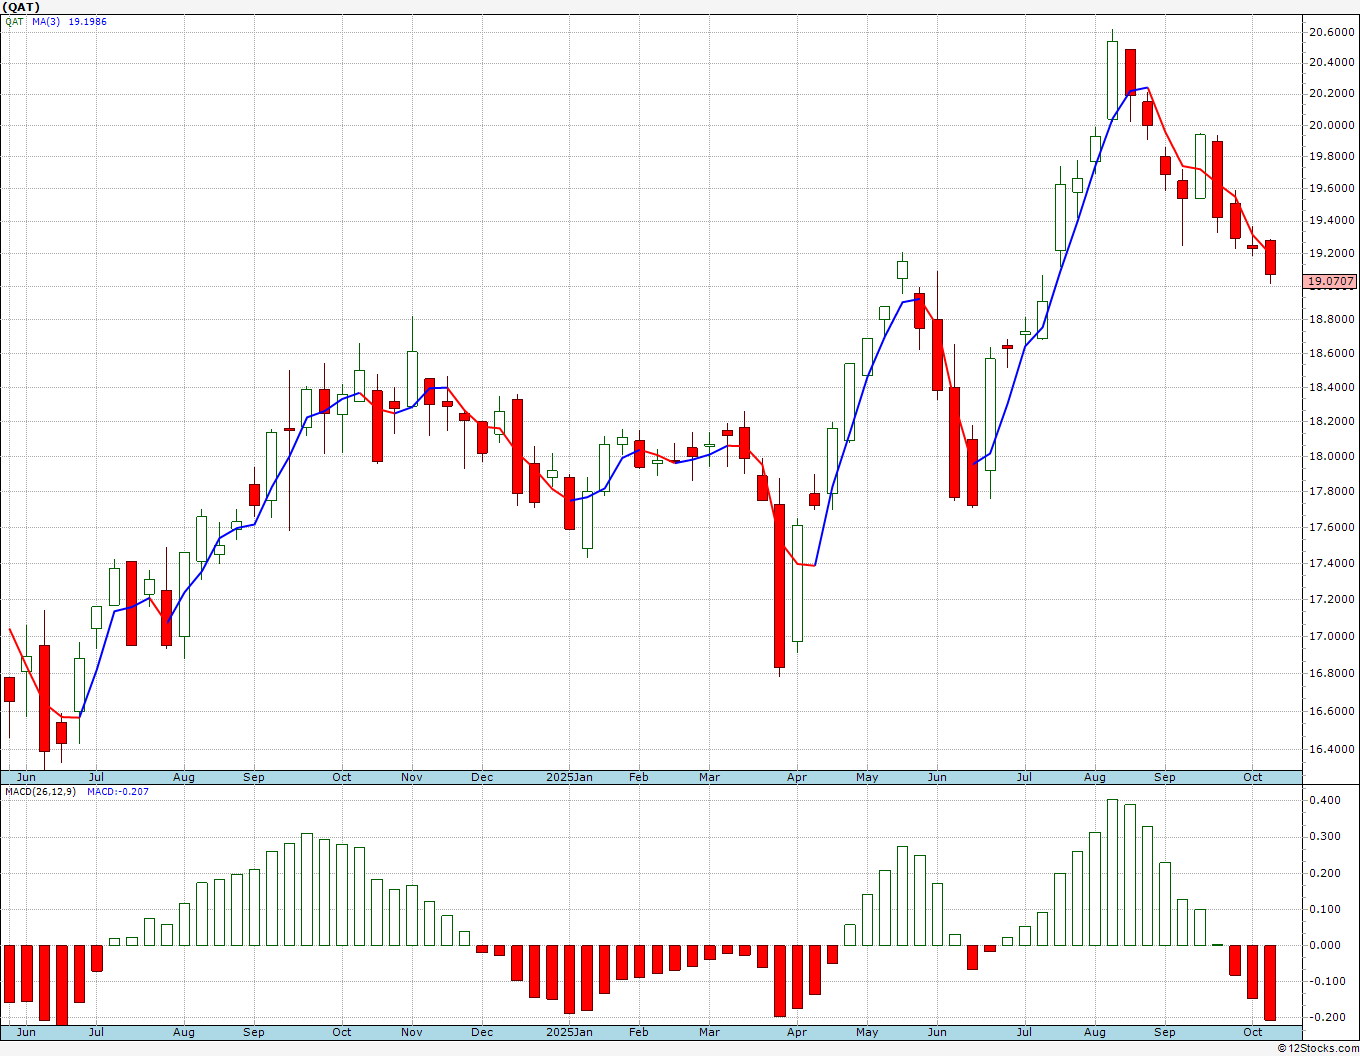
Task: Select the 16.8000 price axis label
Action: (1332, 674)
